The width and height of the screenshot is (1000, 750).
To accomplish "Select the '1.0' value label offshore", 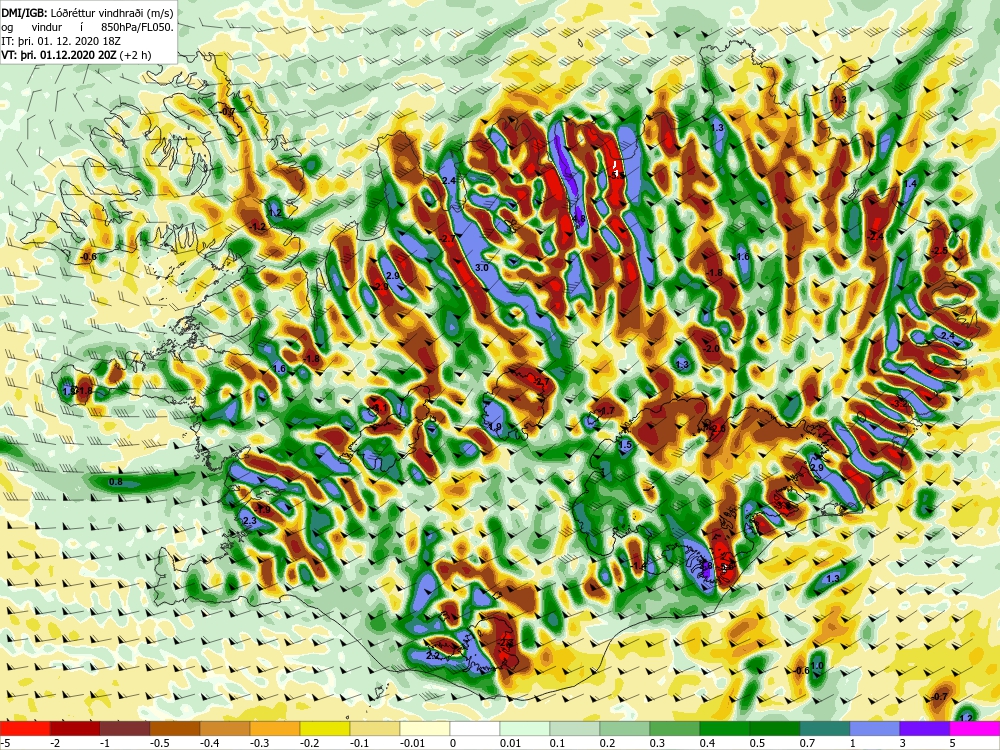I will pos(817,666).
